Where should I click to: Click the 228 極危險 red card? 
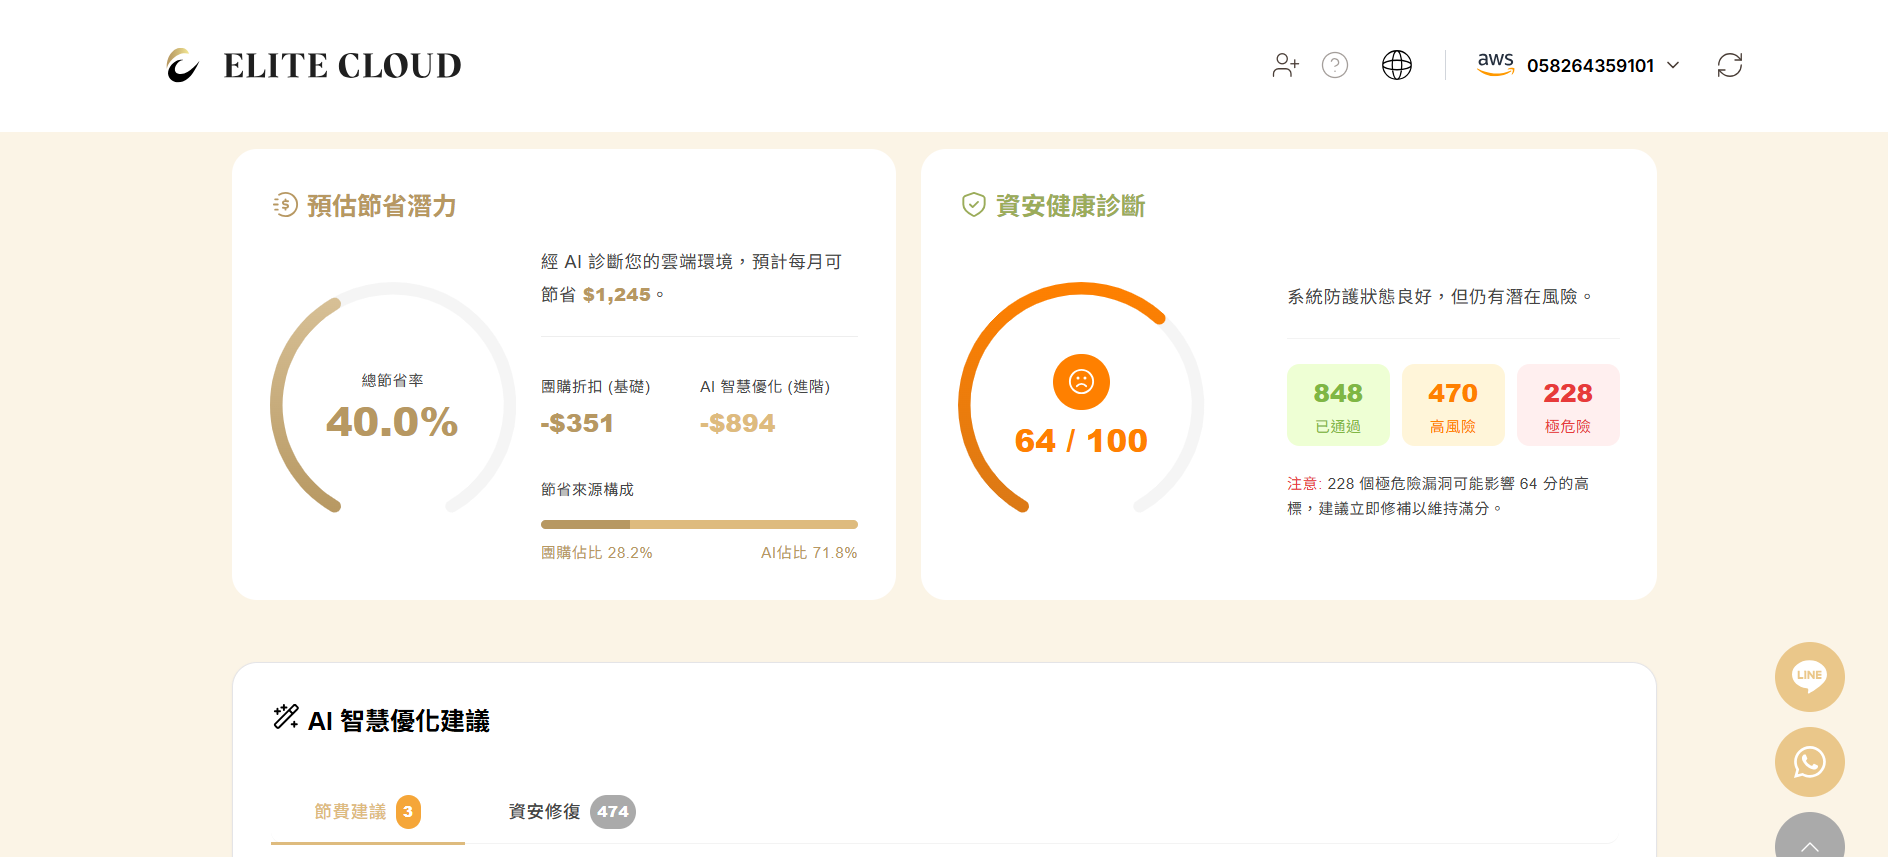(x=1567, y=405)
